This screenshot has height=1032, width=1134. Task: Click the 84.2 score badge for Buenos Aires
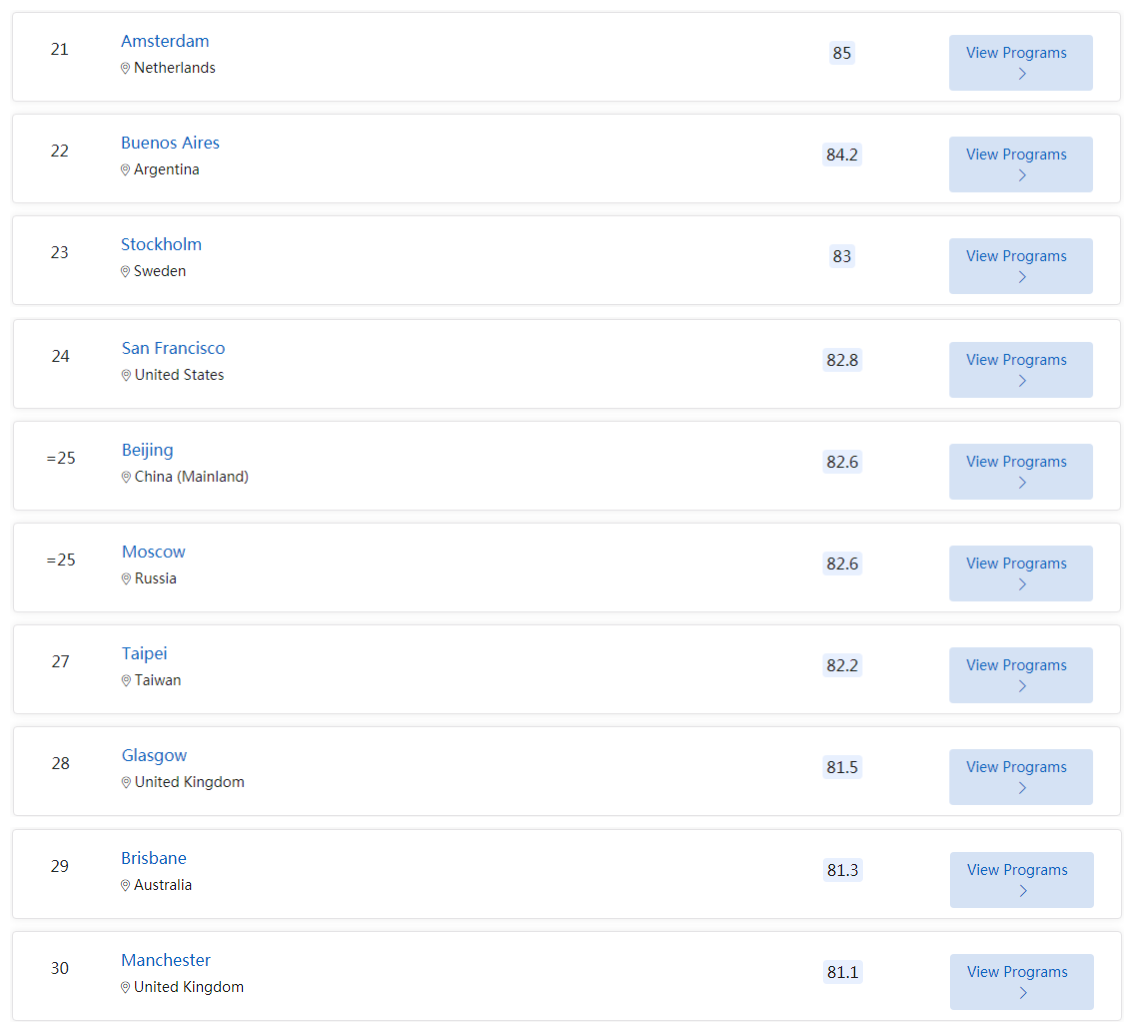[x=842, y=155]
